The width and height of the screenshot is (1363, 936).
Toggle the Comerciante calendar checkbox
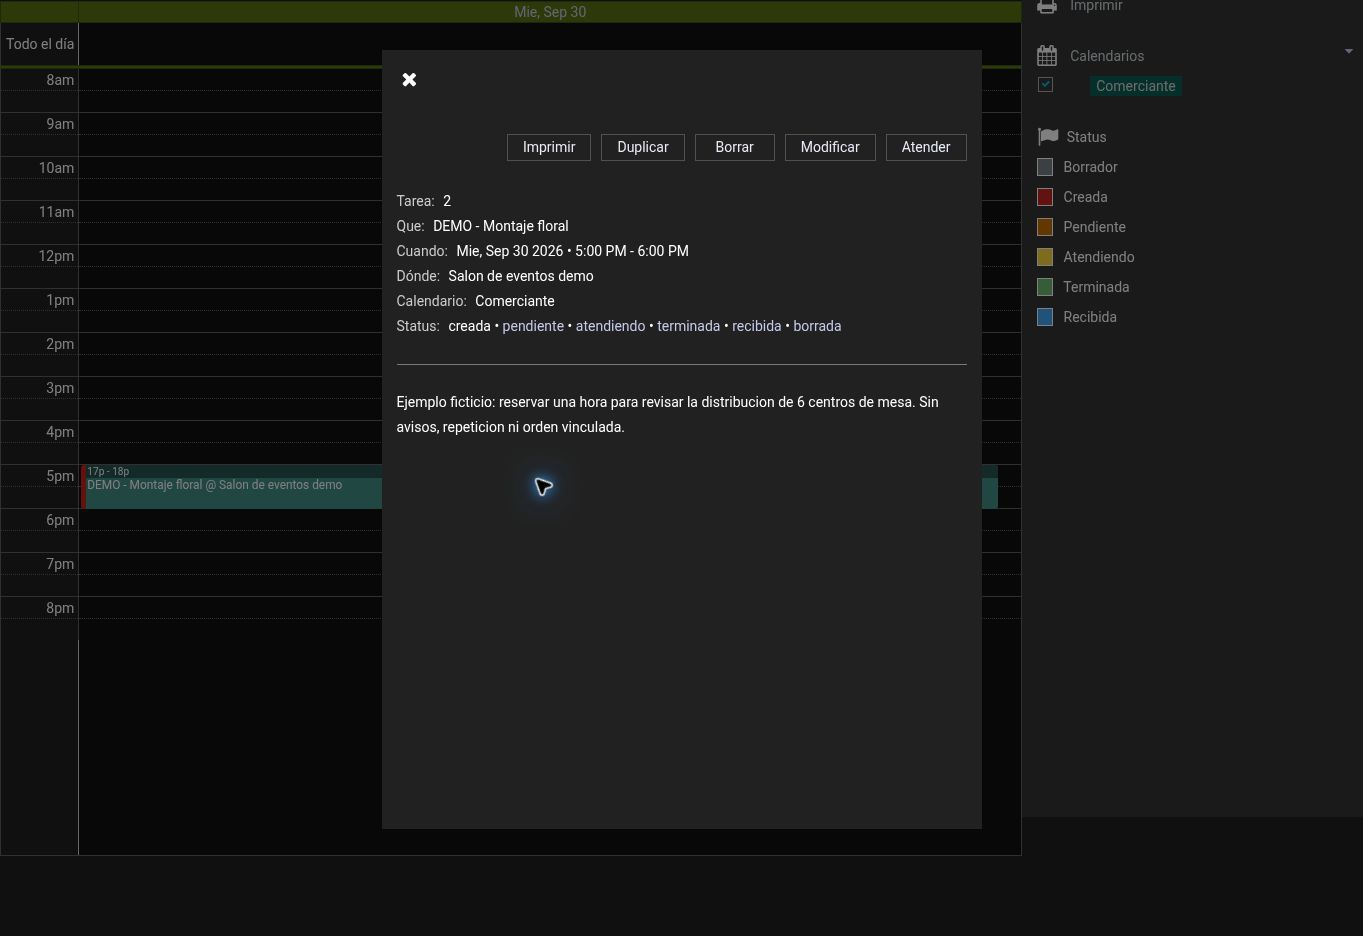[x=1046, y=85]
